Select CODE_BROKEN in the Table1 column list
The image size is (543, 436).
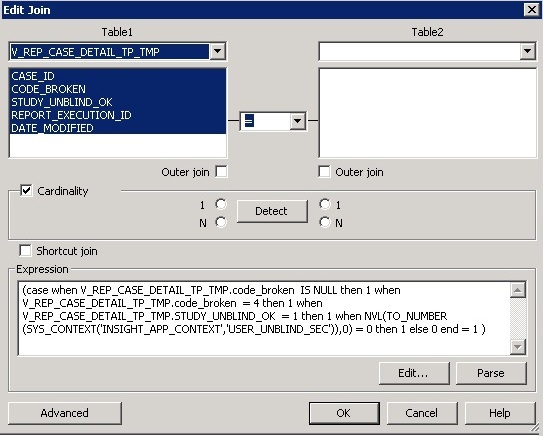(118, 89)
